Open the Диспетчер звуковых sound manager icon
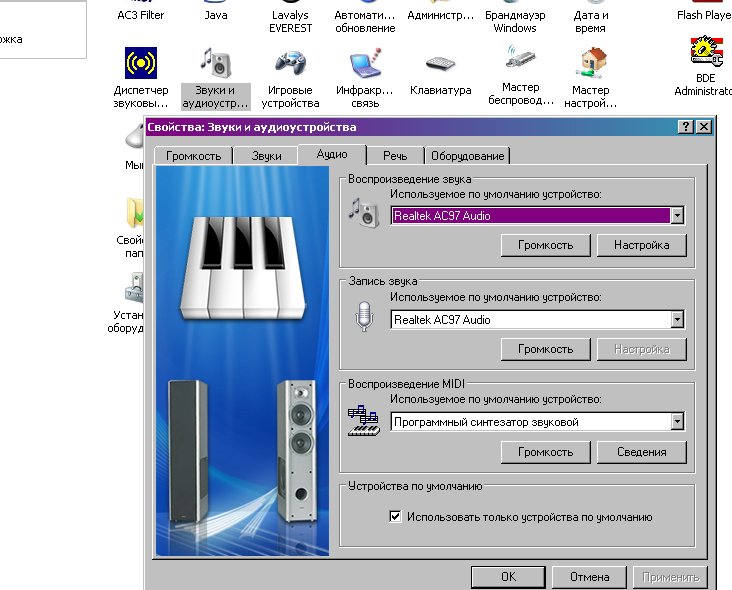Screen dimensions: 732x590 coord(141,63)
